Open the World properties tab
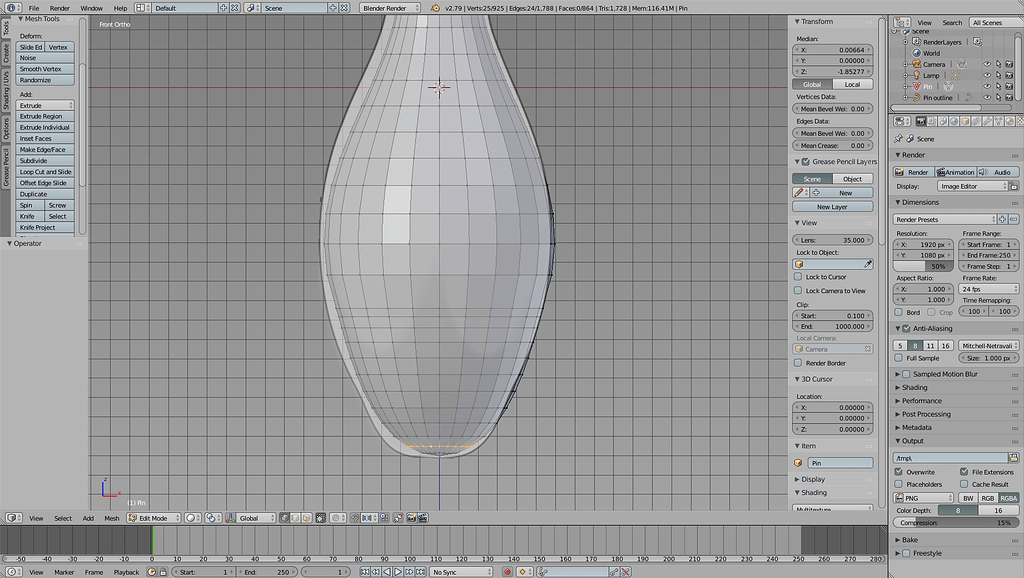 (x=954, y=120)
